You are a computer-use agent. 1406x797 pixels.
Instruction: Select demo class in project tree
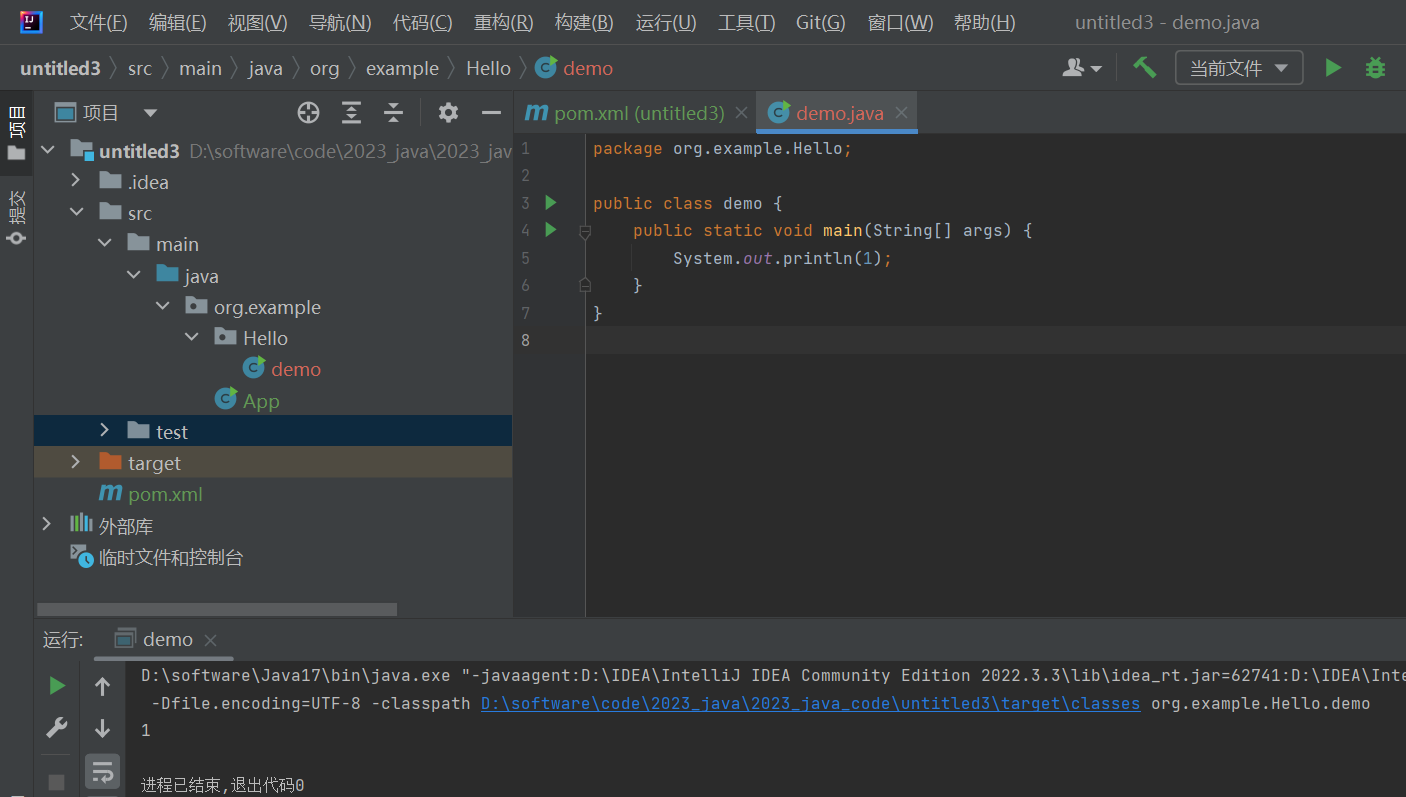point(296,369)
